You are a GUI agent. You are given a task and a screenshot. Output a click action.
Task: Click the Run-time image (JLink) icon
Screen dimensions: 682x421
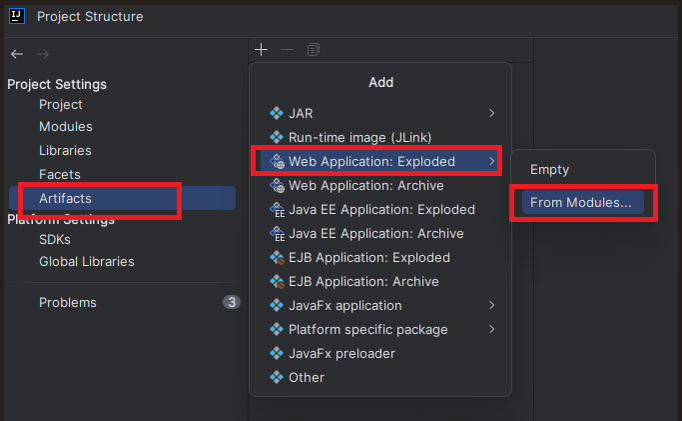277,137
